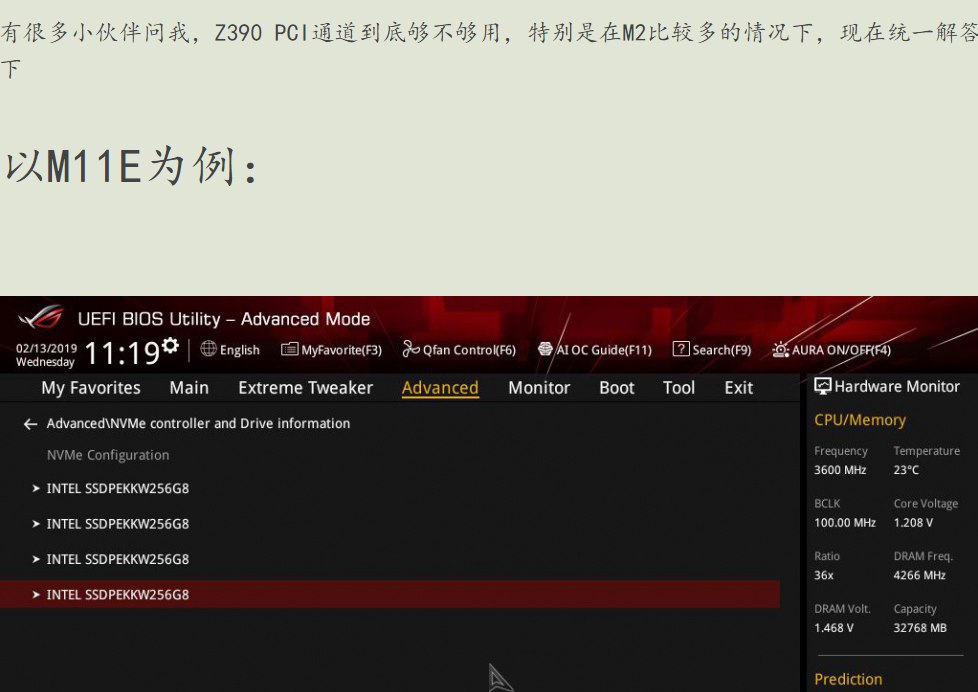Image resolution: width=978 pixels, height=692 pixels.
Task: Click the 以M11E为例 heading text
Action: click(x=131, y=166)
